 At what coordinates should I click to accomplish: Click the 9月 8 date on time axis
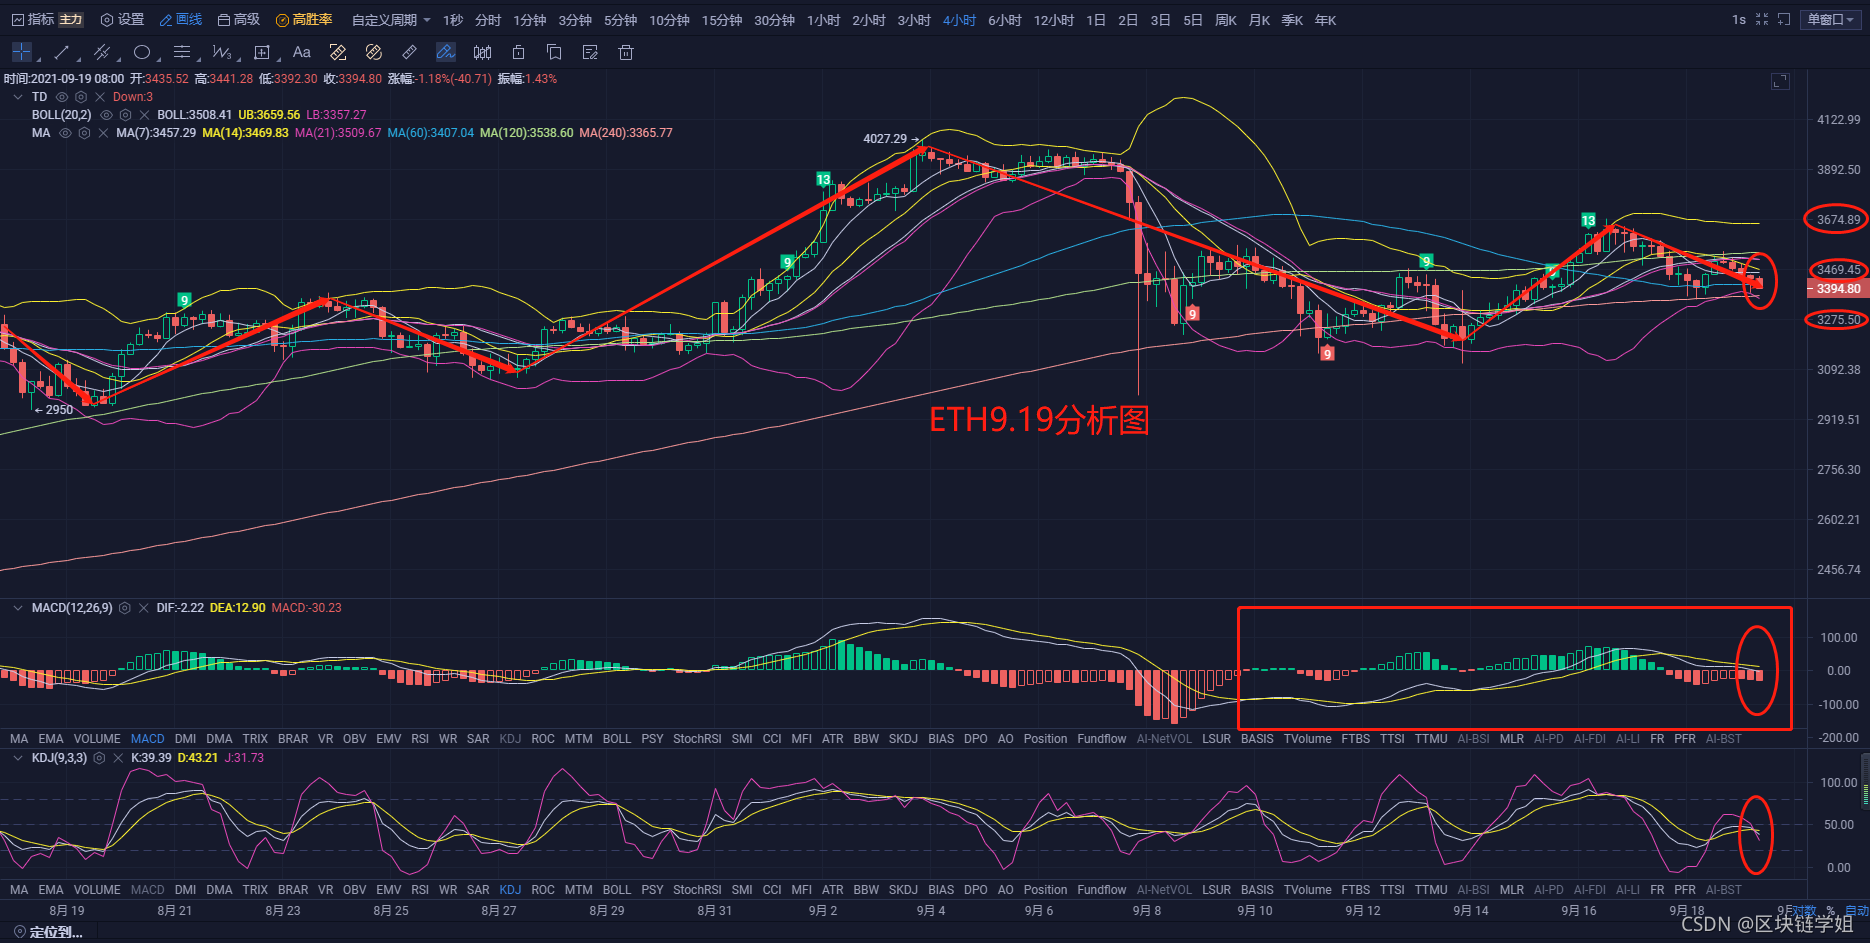pyautogui.click(x=1147, y=910)
